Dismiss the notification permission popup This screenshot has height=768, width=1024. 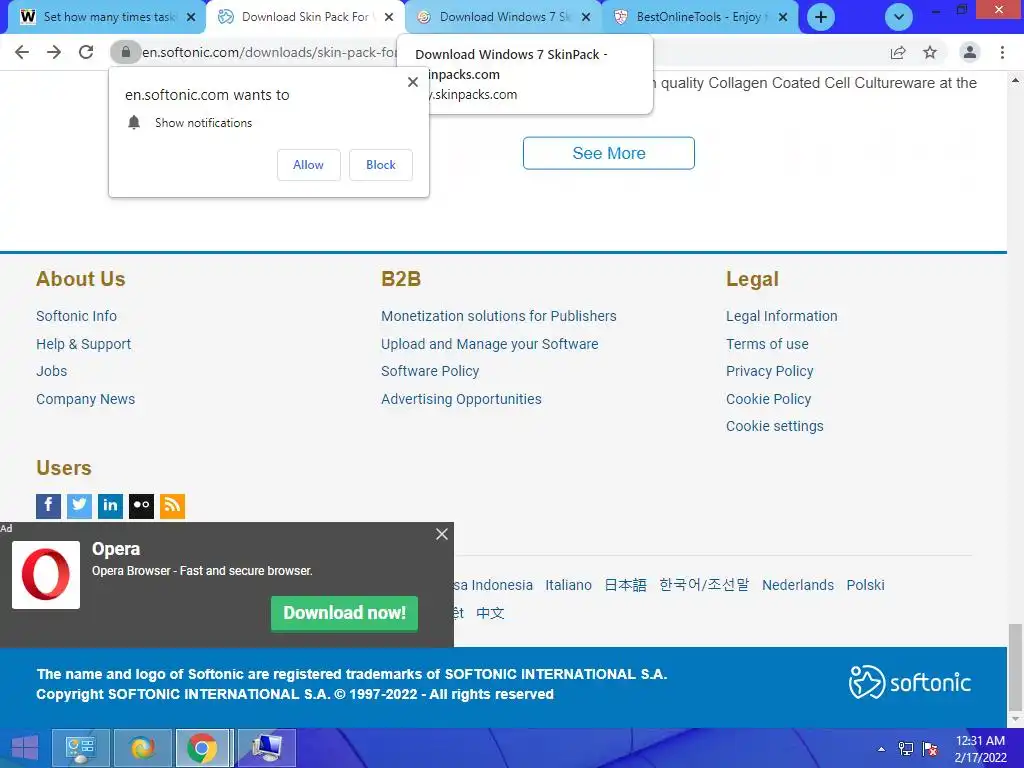tap(413, 82)
